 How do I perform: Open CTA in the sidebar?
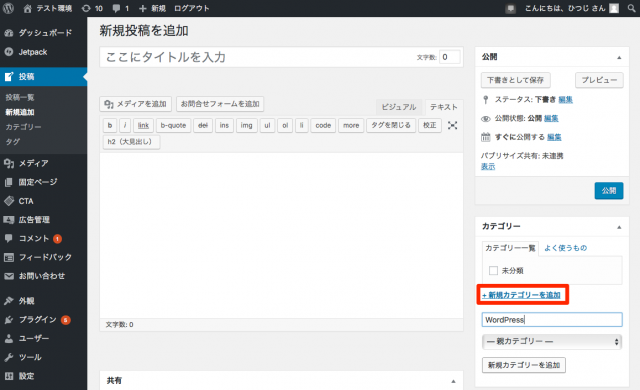[43, 201]
